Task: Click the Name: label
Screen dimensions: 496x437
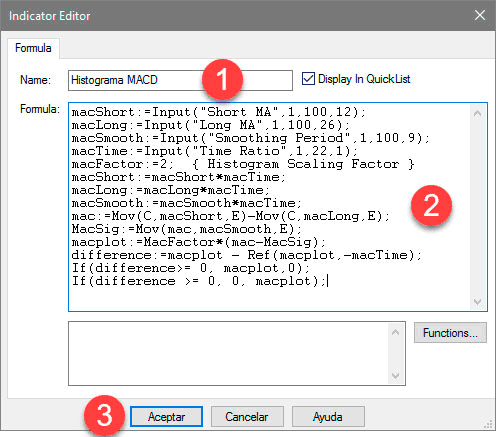Action: click(x=35, y=80)
